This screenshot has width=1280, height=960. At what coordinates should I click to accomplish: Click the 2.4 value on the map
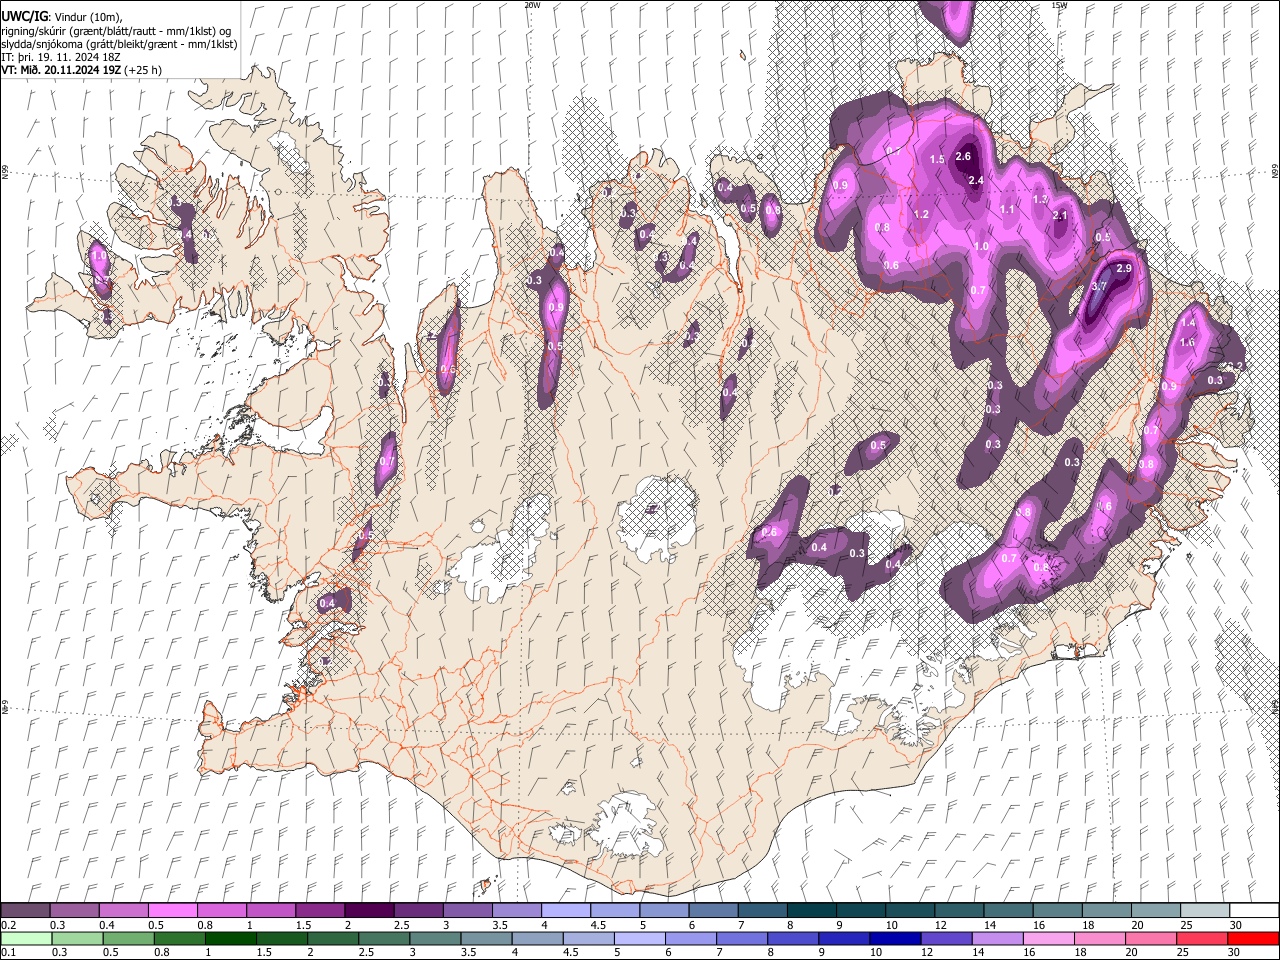tap(976, 180)
